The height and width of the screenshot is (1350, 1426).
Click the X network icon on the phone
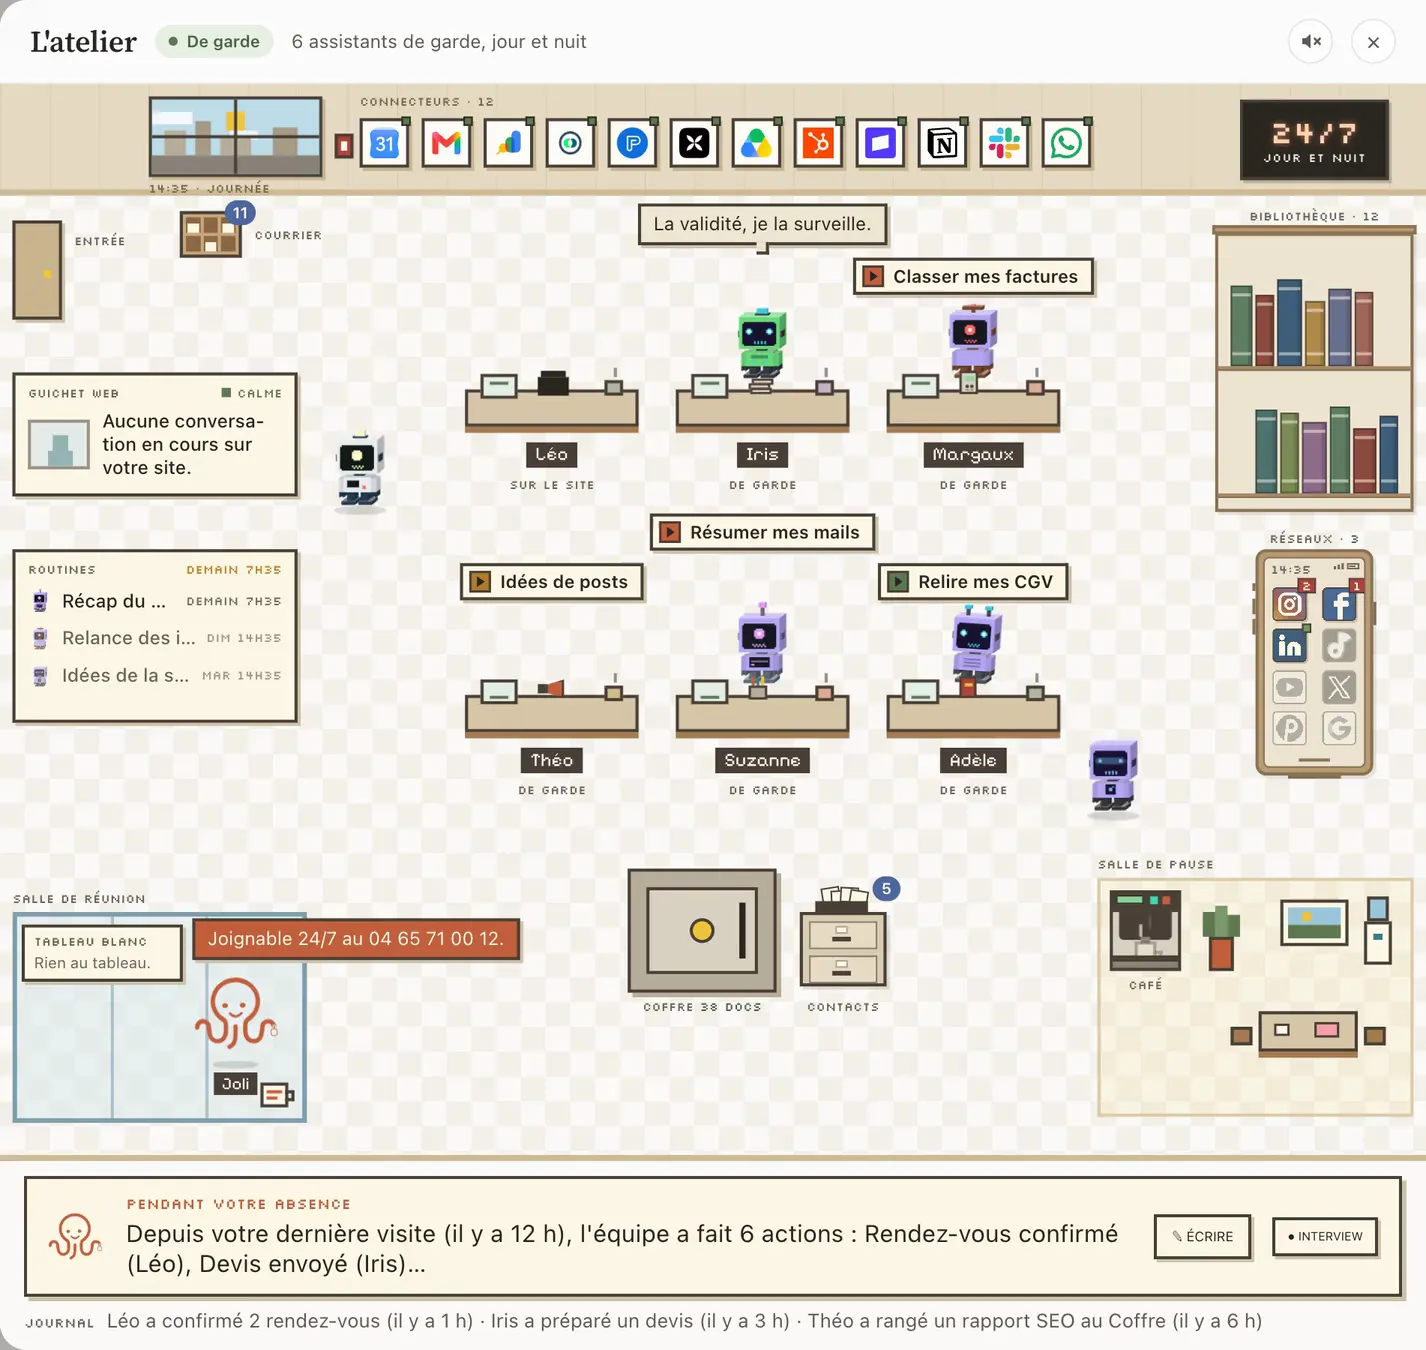(1339, 687)
